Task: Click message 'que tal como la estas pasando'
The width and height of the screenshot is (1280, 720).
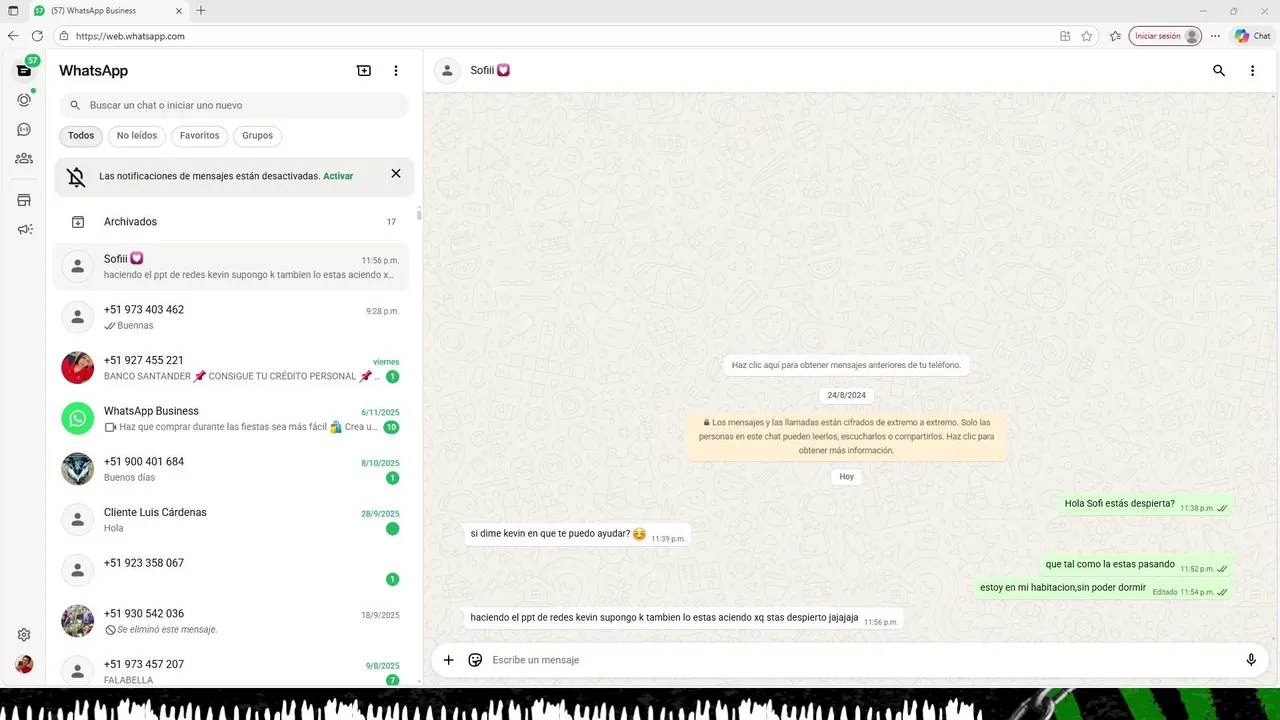Action: tap(1136, 565)
